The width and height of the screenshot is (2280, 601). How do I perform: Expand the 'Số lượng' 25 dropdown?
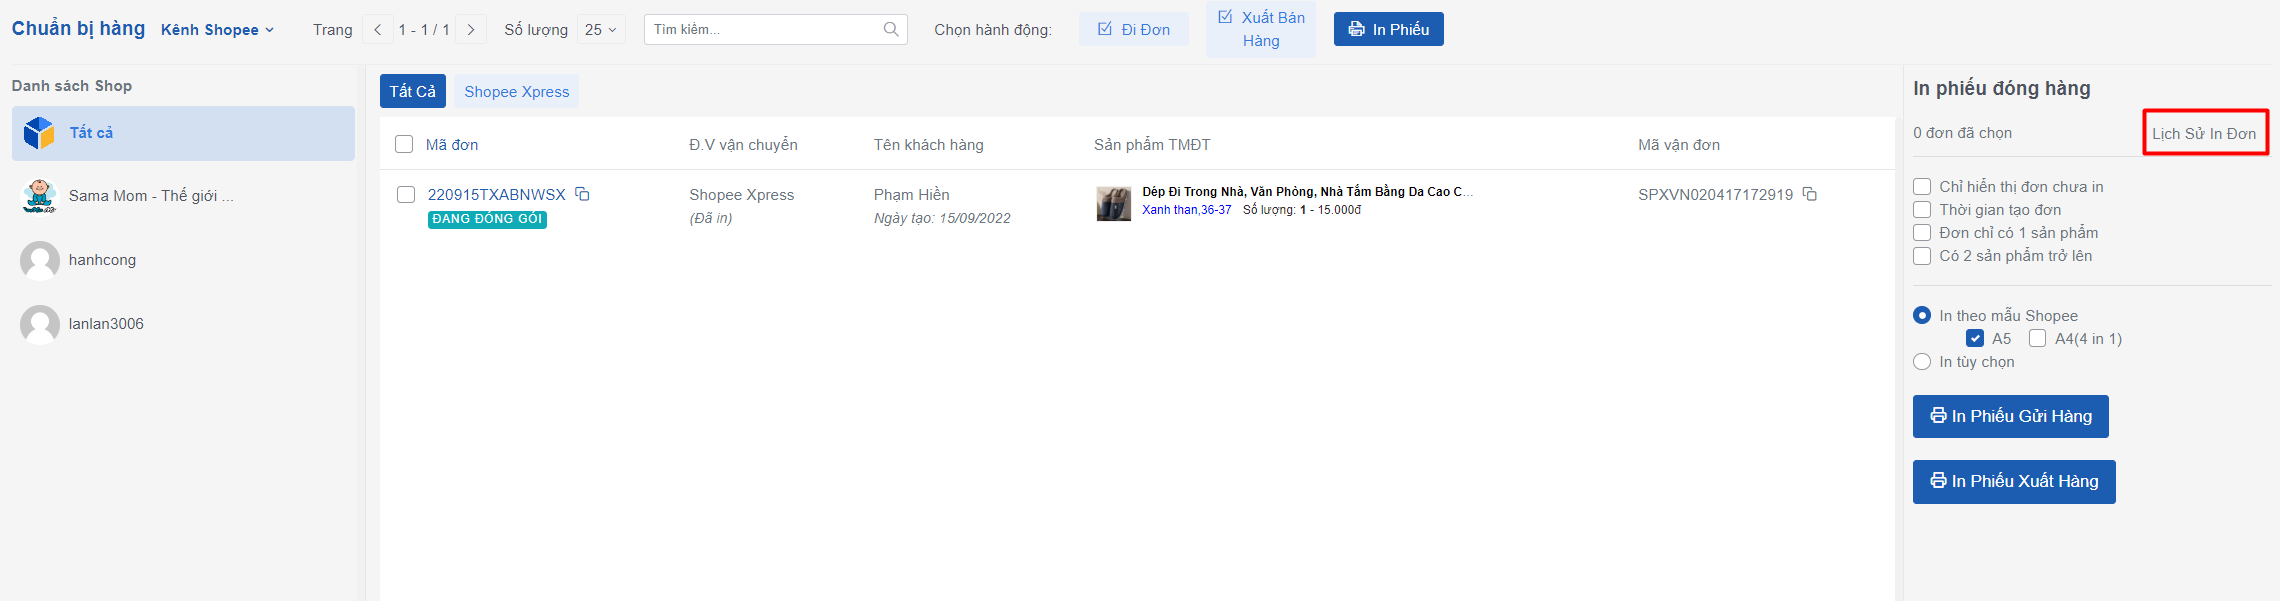click(x=601, y=30)
